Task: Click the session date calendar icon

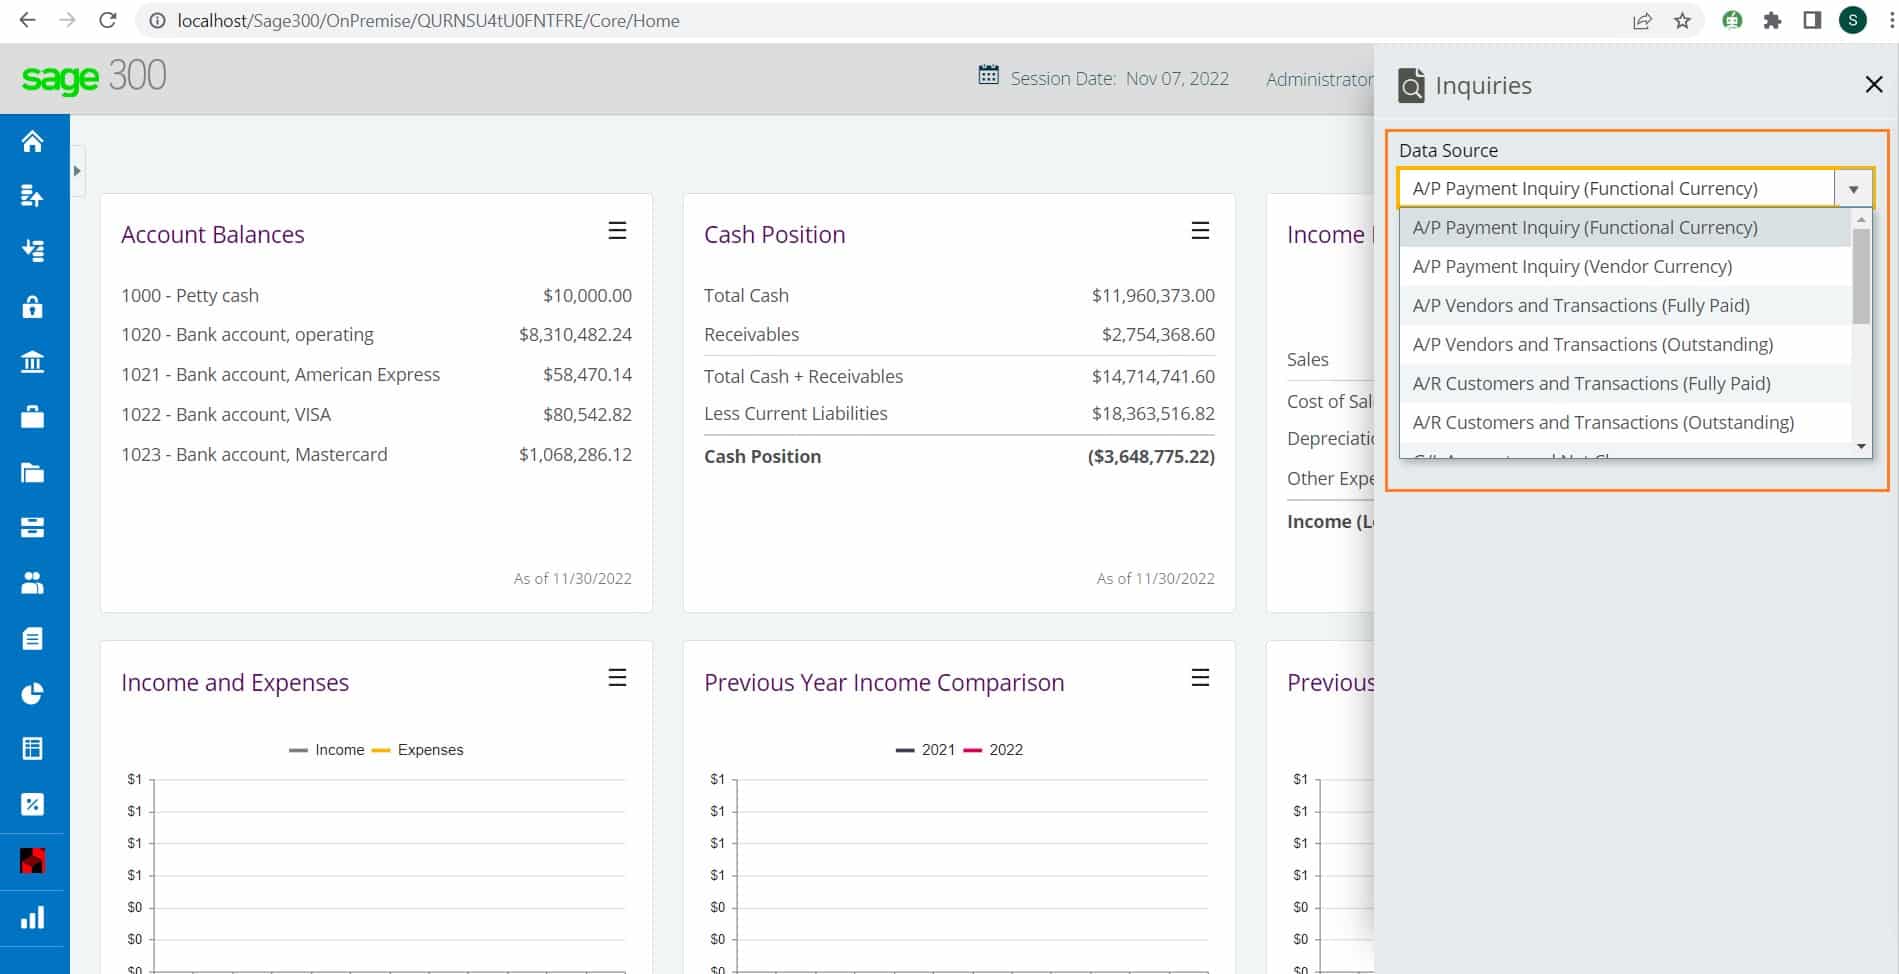Action: [988, 75]
